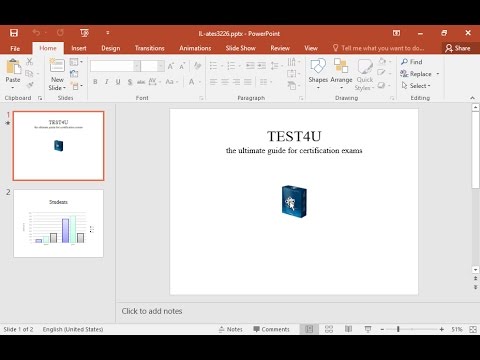480x360 pixels.
Task: Expand the Section dropdown
Action: (x=77, y=86)
